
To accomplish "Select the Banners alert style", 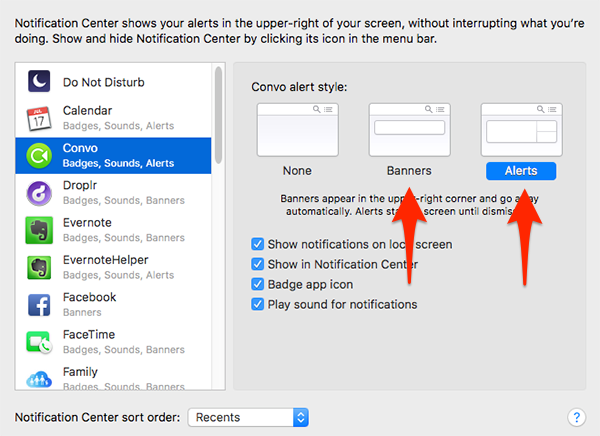I will [408, 130].
